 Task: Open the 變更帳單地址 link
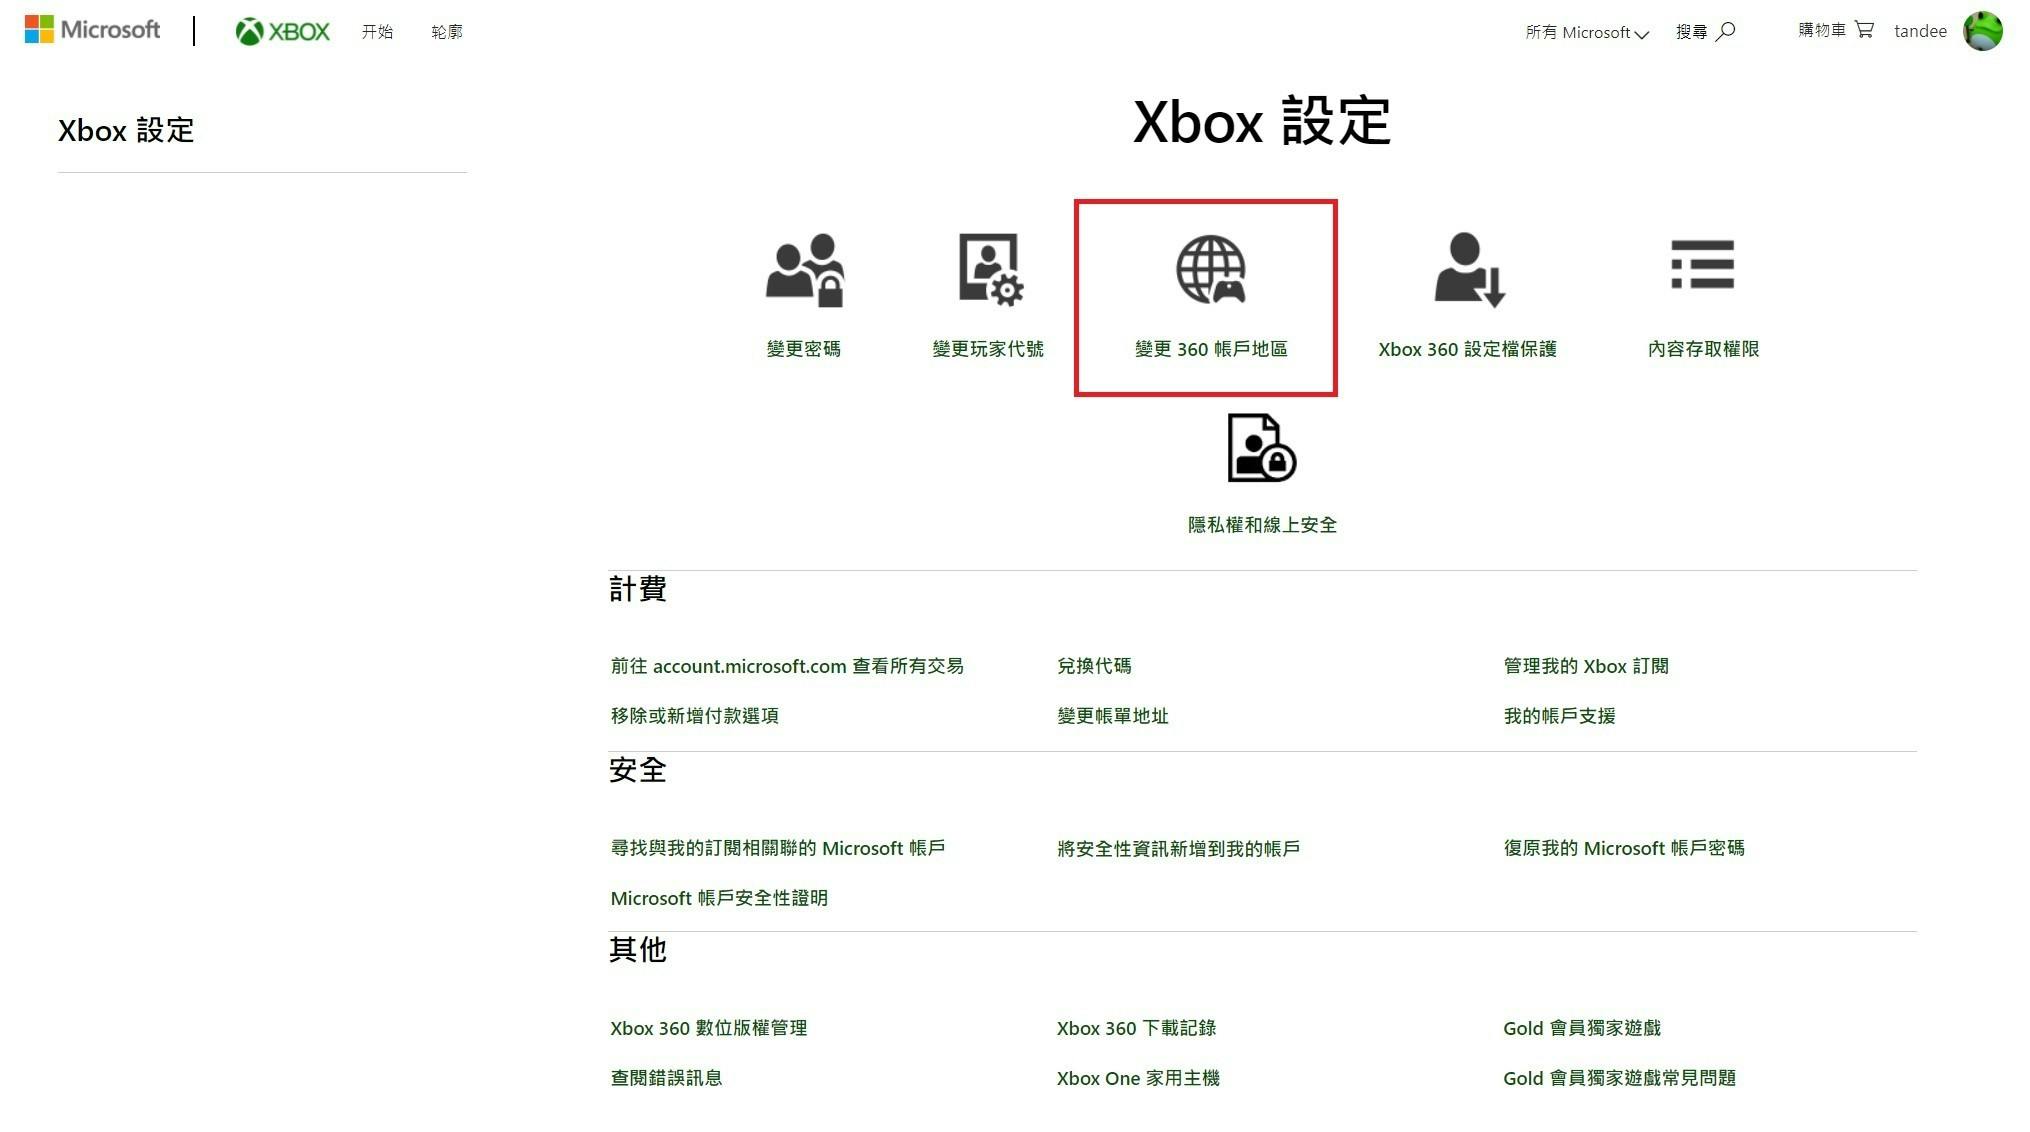tap(1112, 716)
